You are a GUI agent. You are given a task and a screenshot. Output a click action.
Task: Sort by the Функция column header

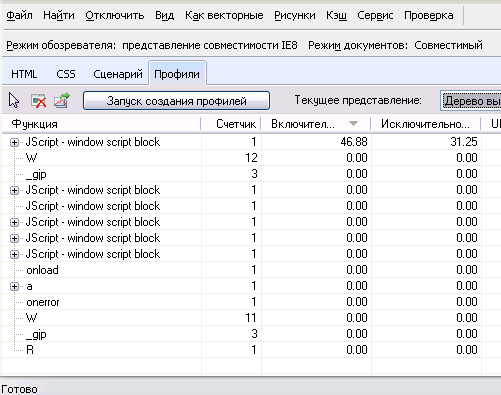(x=101, y=124)
